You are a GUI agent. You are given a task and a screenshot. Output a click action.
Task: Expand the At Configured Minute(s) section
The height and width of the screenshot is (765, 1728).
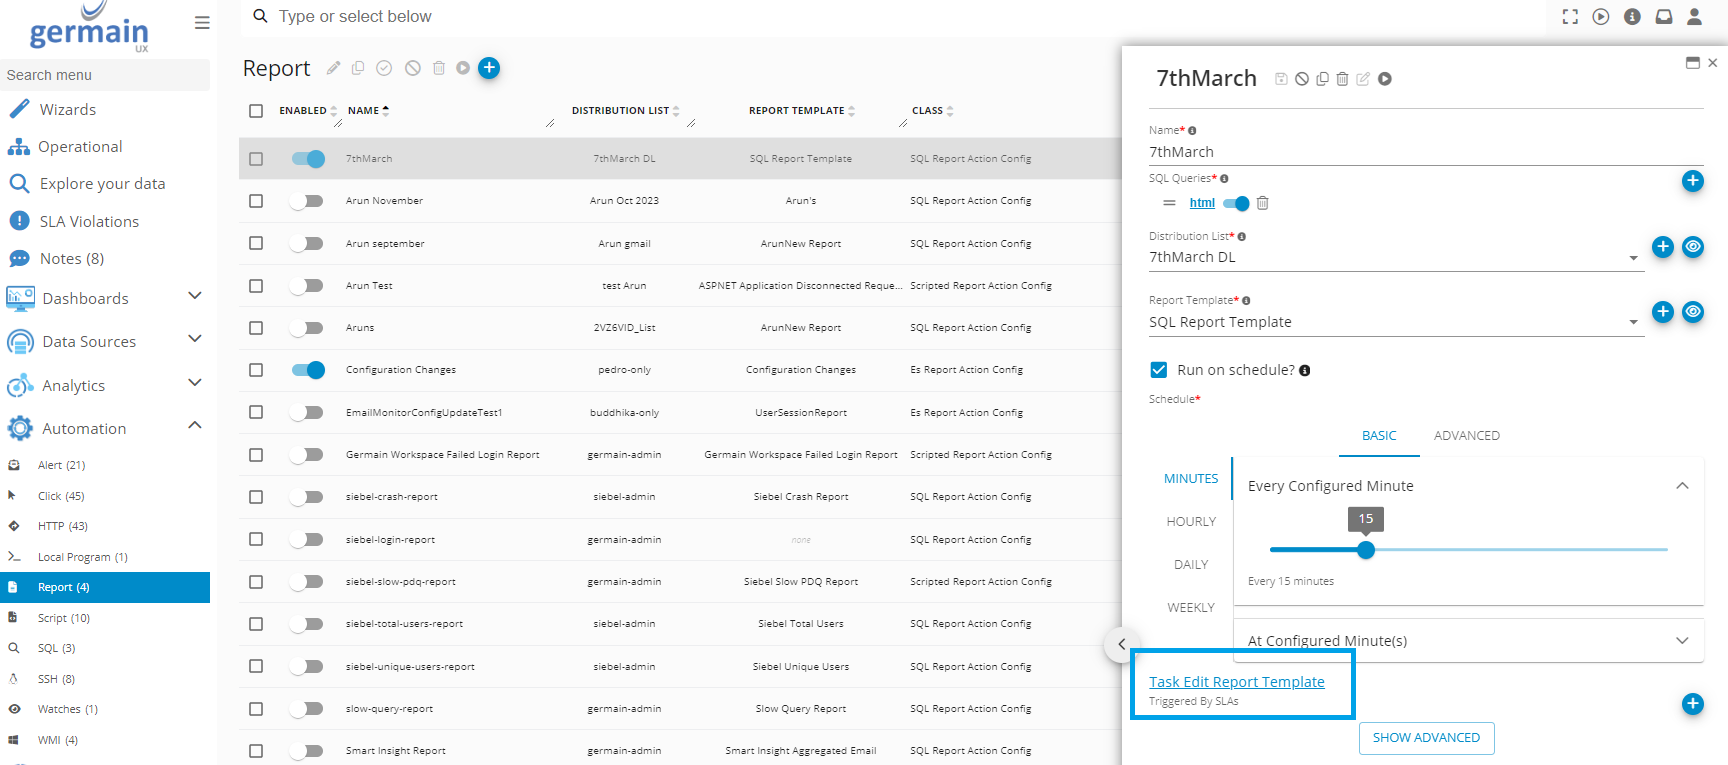click(1682, 641)
